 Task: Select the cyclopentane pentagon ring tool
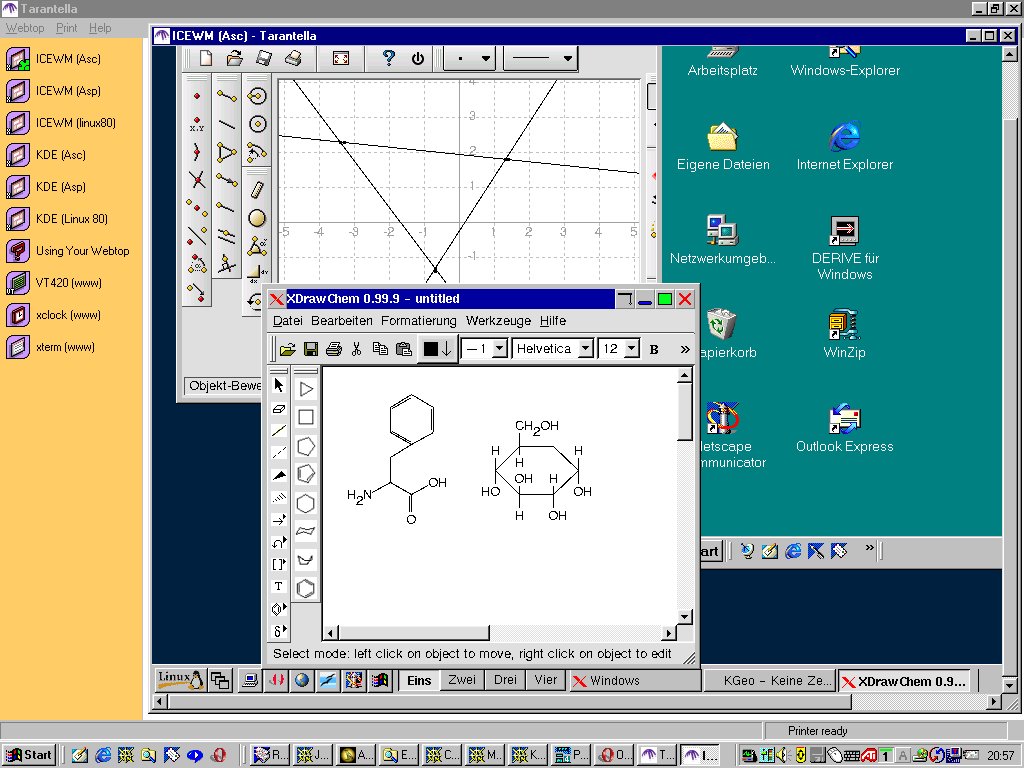tap(306, 446)
